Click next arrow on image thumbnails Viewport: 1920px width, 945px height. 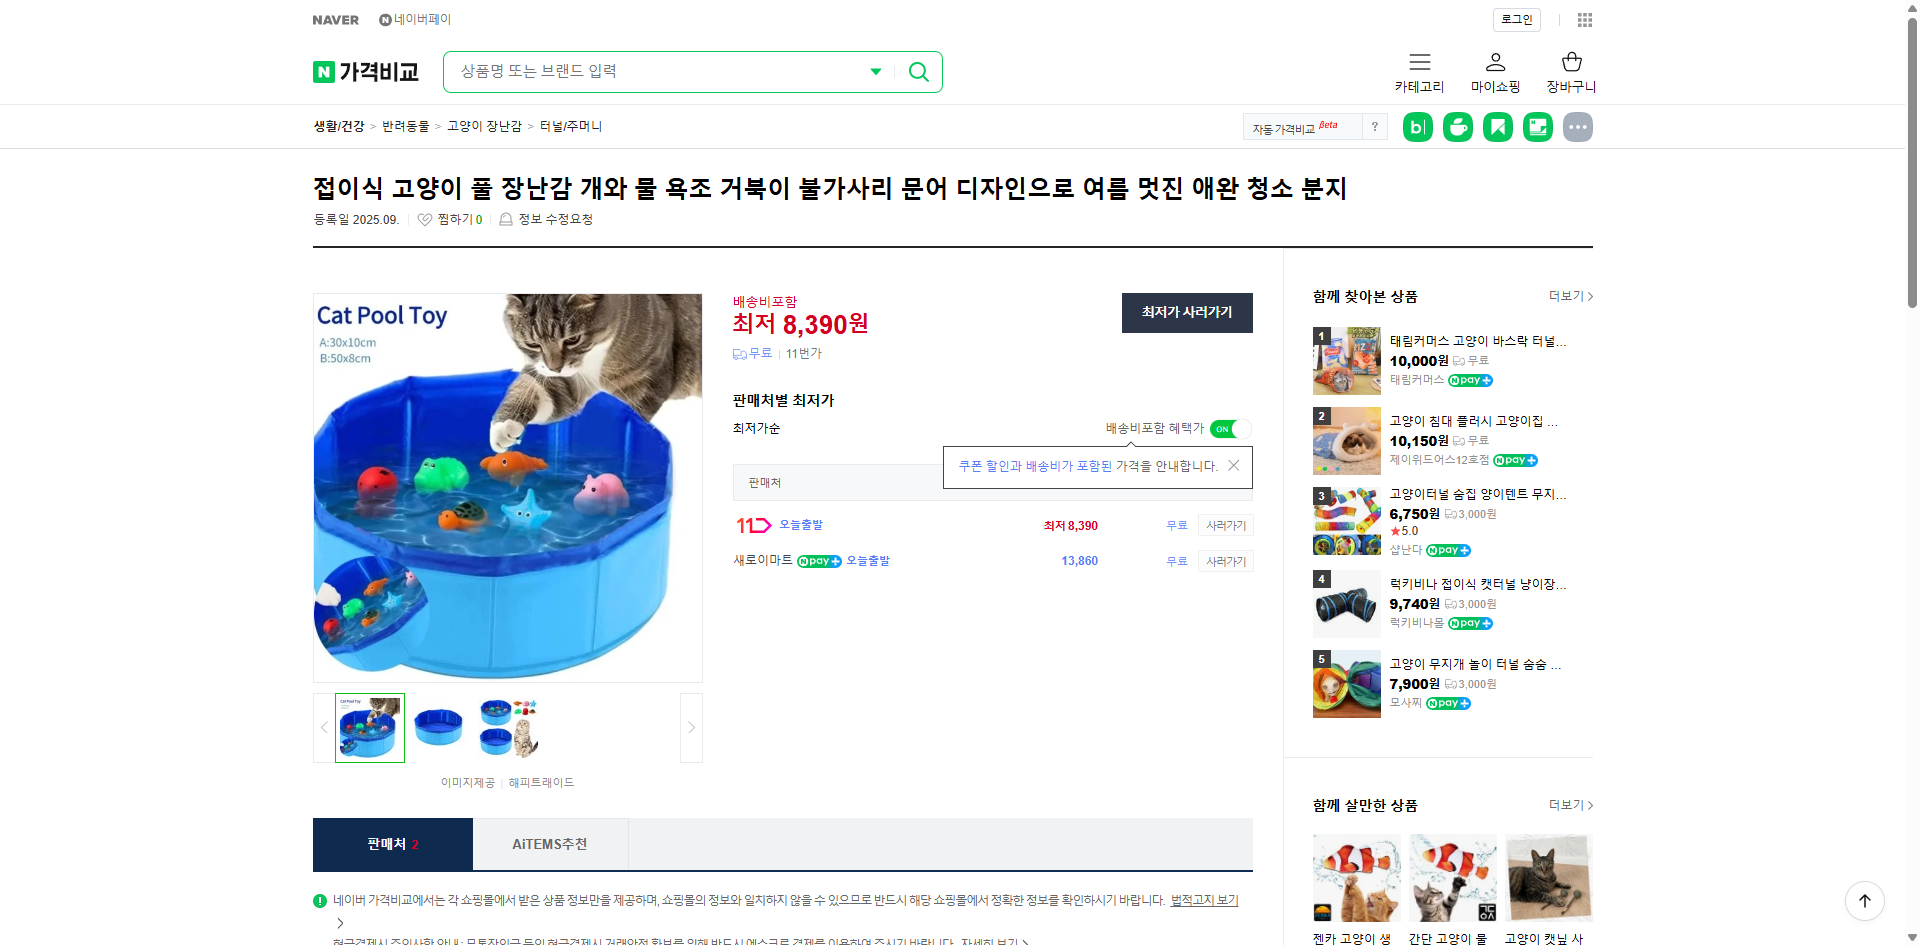[x=690, y=727]
